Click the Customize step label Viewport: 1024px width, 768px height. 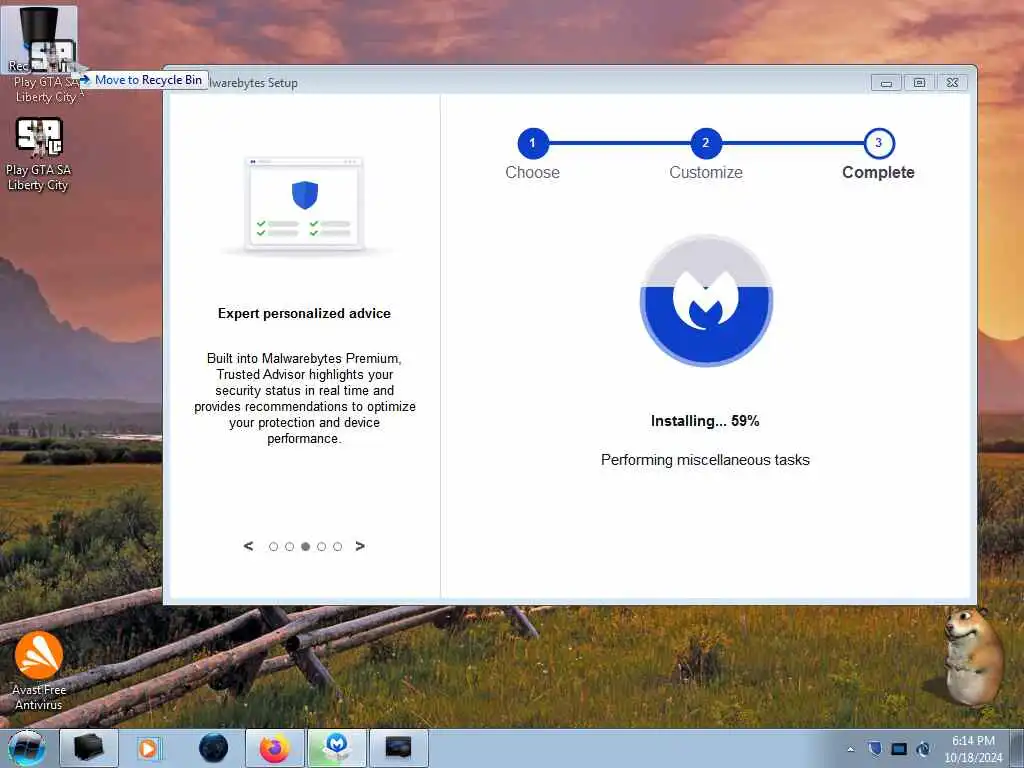pos(706,172)
